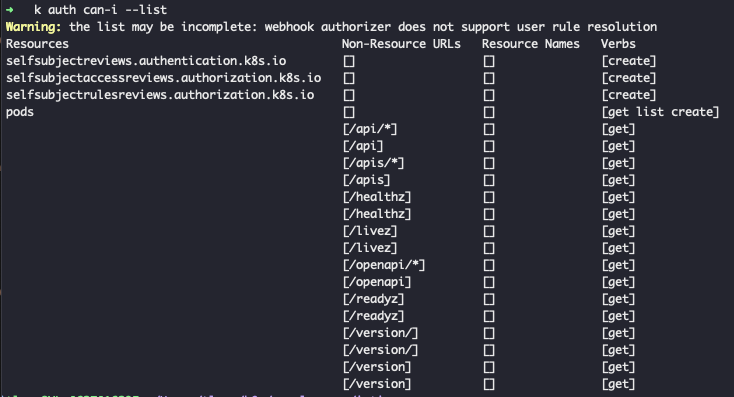The width and height of the screenshot is (734, 397).
Task: Click the [get list create] verbs entry
Action: [661, 112]
